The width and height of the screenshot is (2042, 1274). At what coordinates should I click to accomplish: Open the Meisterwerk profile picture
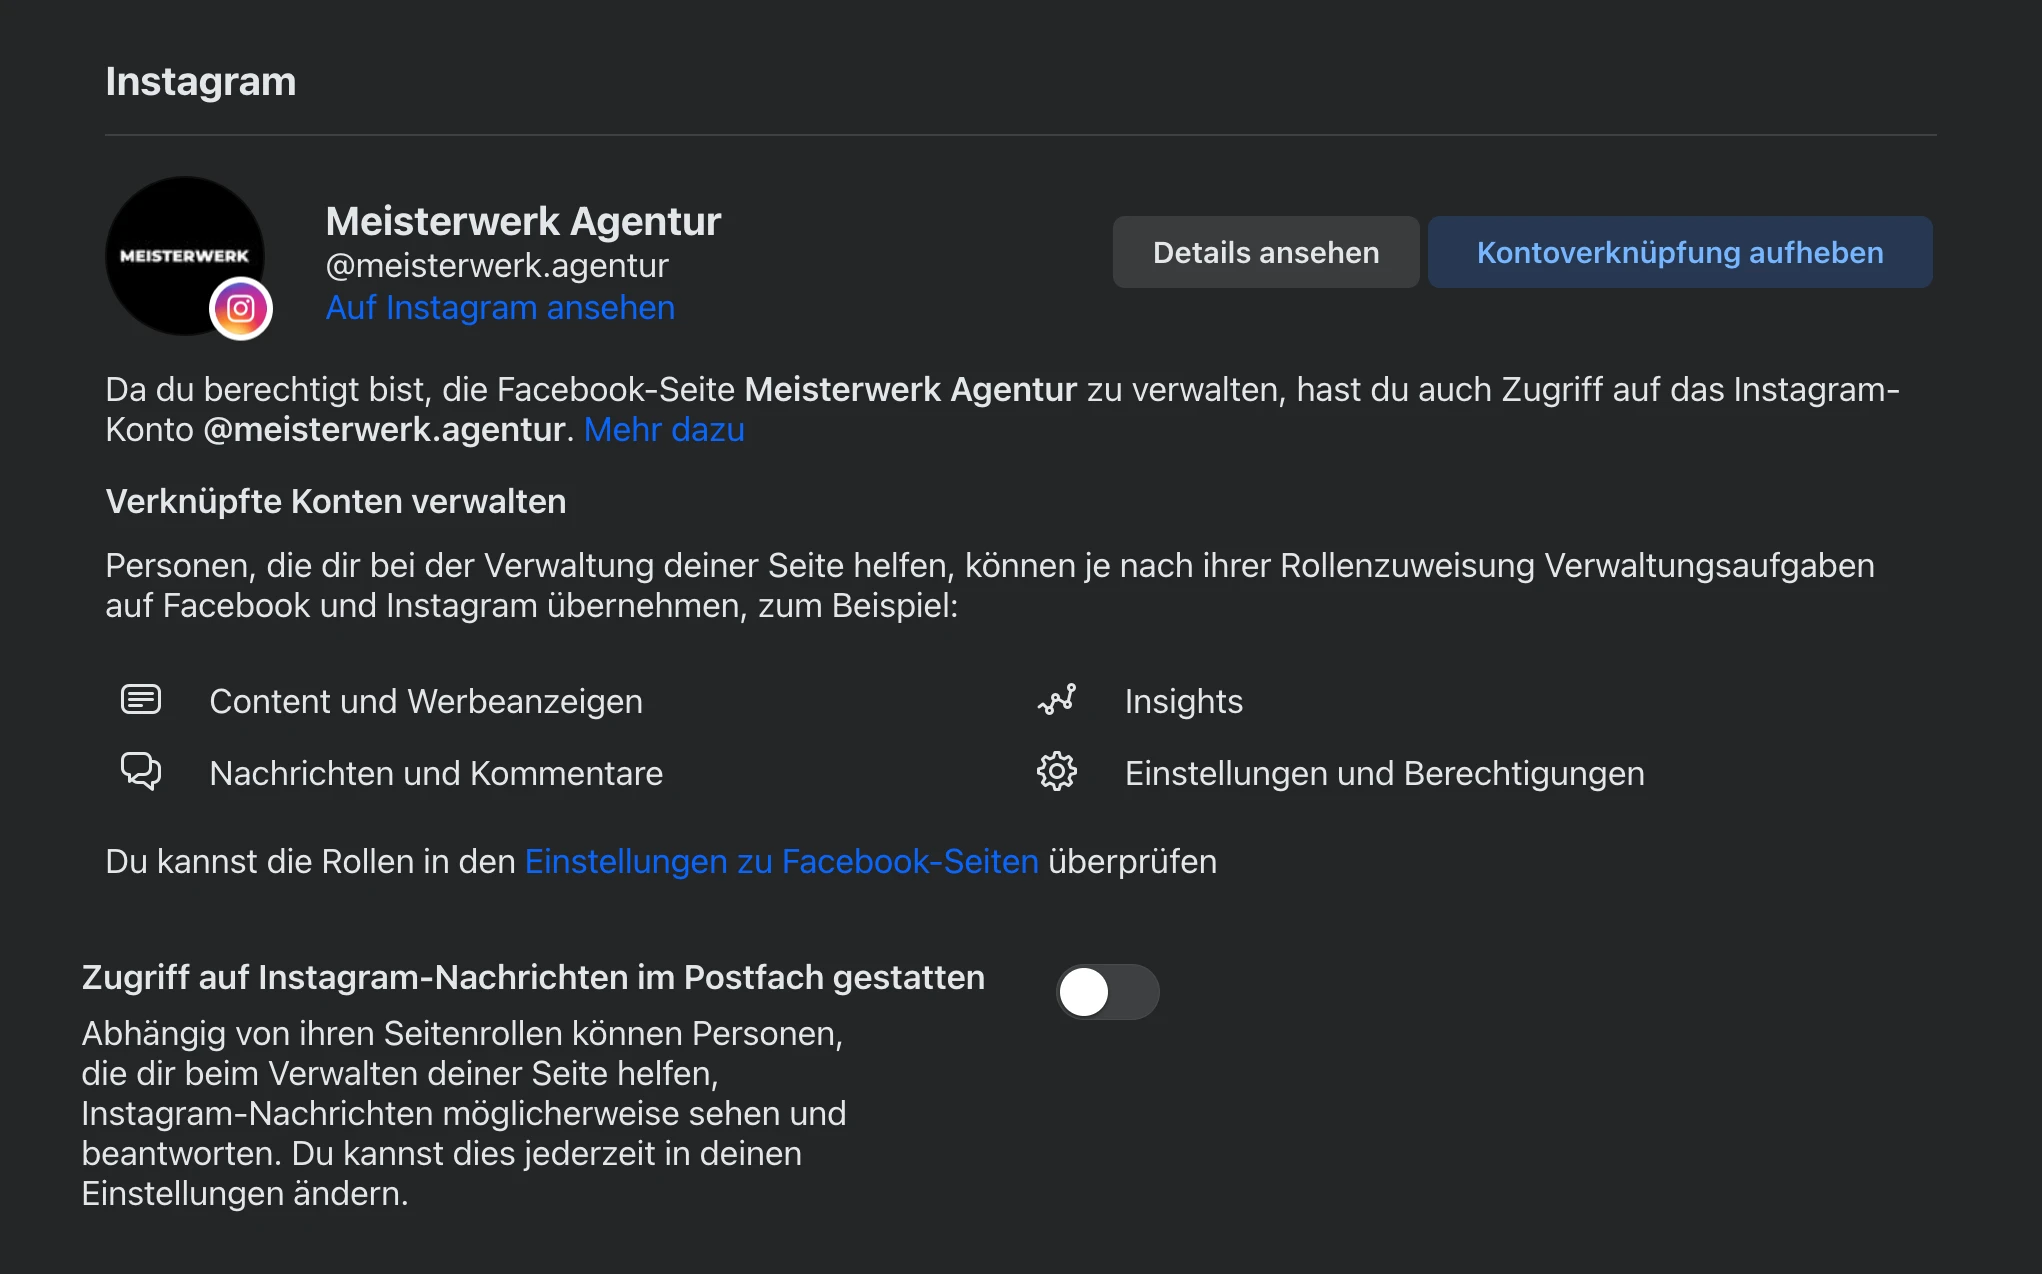click(185, 256)
